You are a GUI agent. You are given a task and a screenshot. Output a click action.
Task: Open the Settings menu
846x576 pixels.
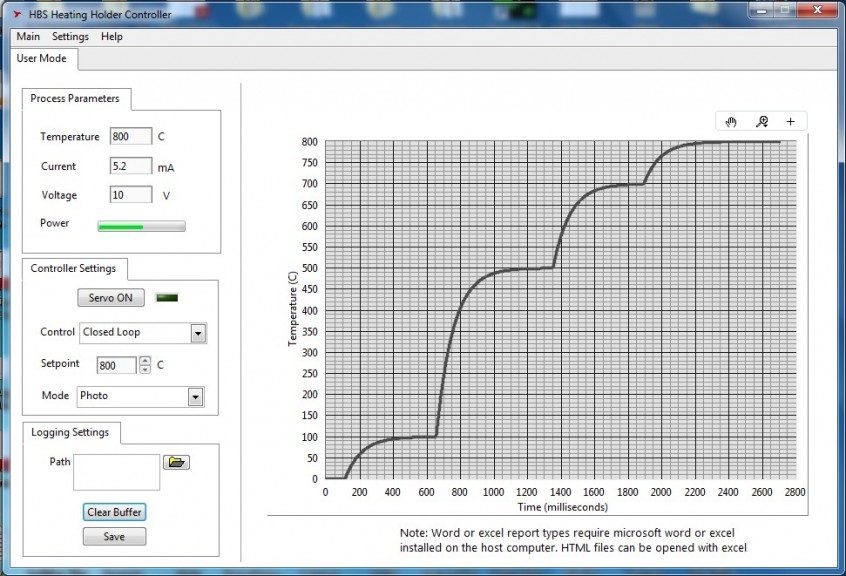[x=70, y=36]
